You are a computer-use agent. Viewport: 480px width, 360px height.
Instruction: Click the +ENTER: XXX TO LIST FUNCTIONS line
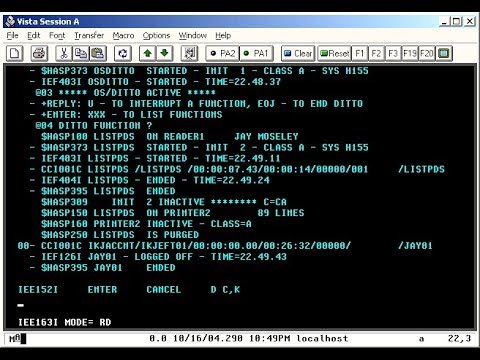126,115
